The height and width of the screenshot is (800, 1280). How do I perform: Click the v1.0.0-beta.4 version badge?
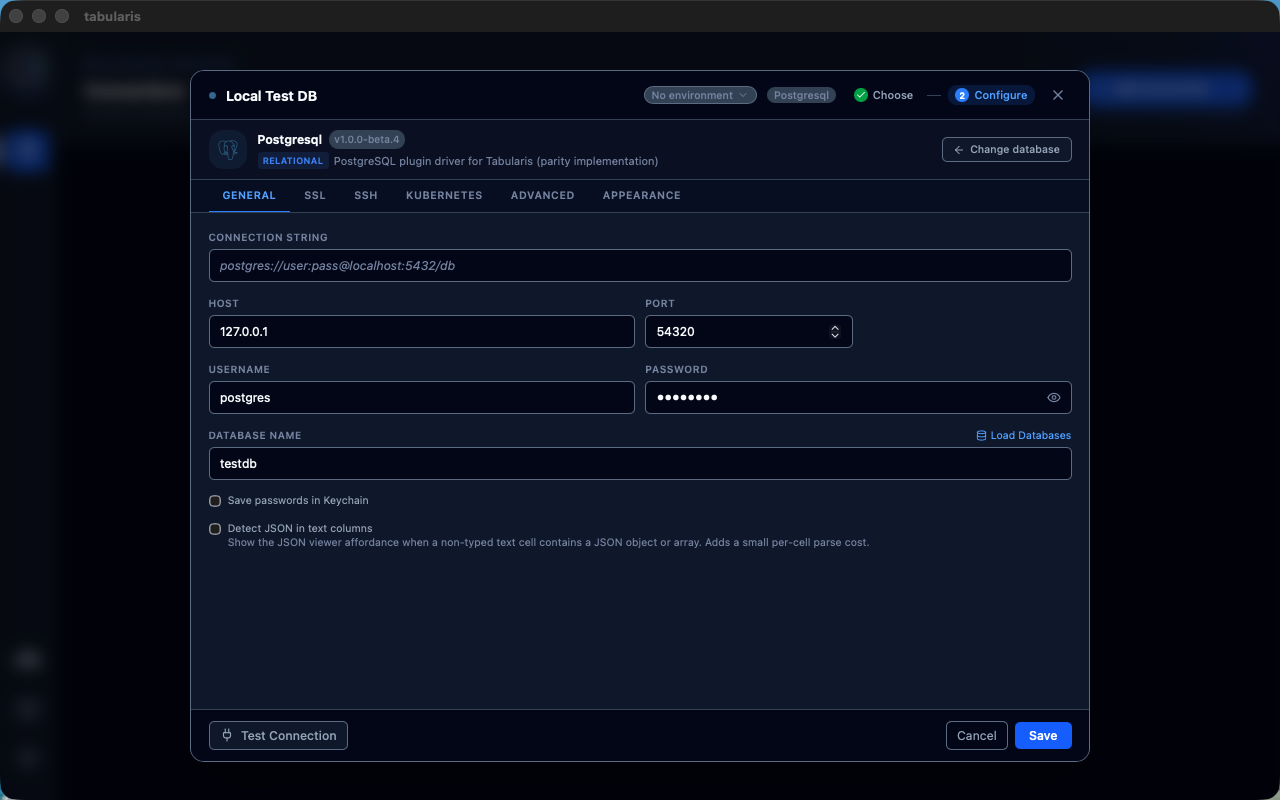click(x=367, y=140)
